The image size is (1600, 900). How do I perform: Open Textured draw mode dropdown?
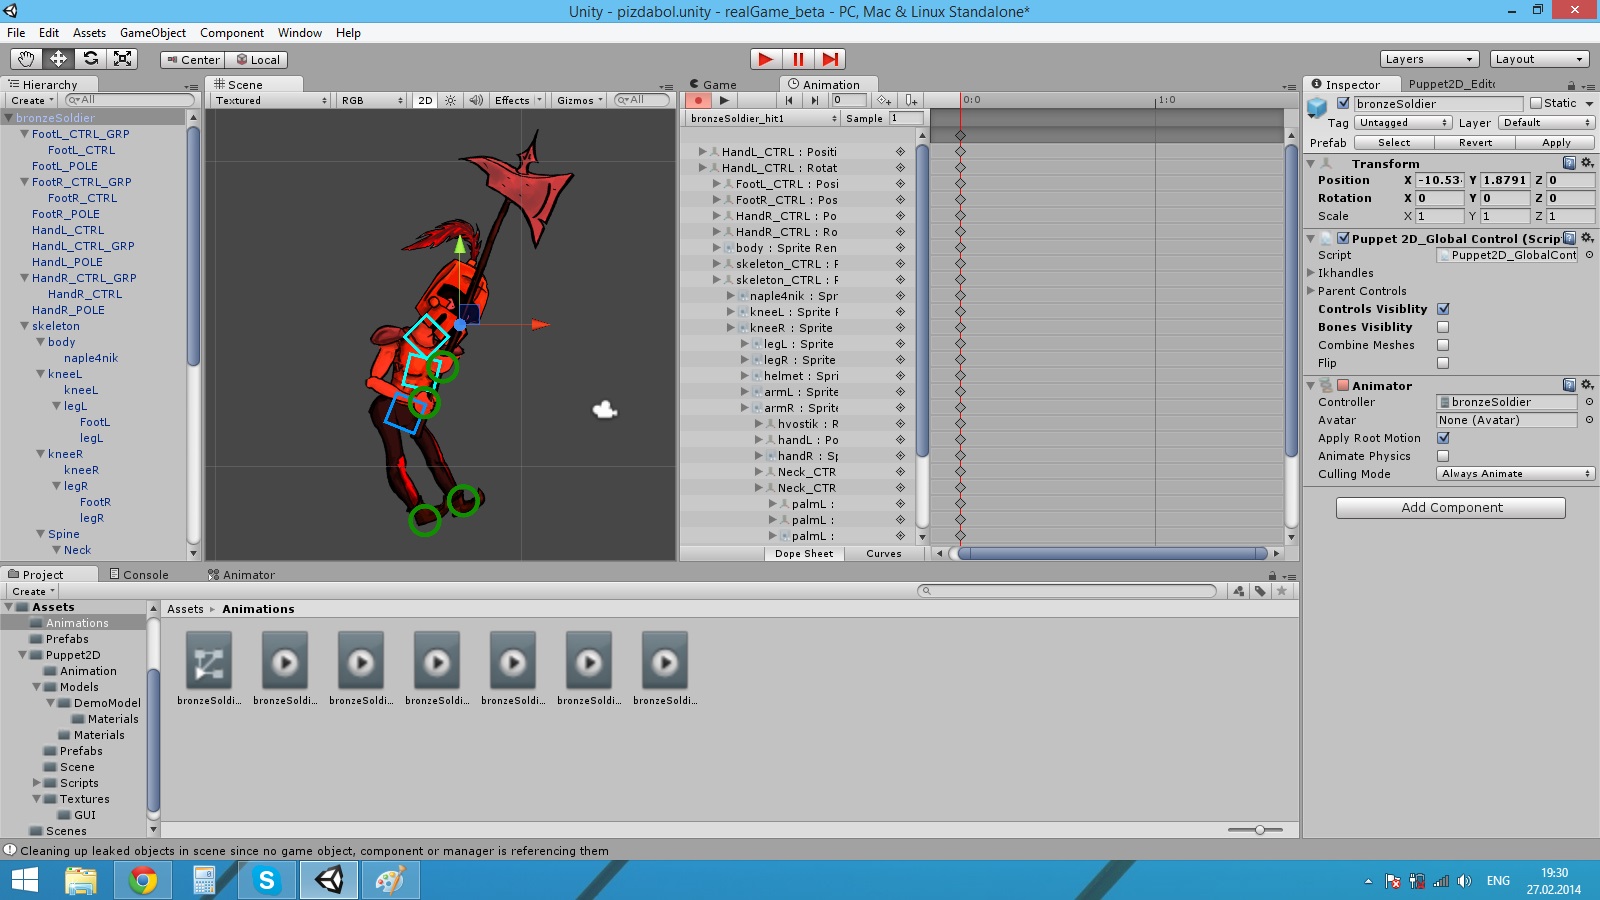[271, 100]
